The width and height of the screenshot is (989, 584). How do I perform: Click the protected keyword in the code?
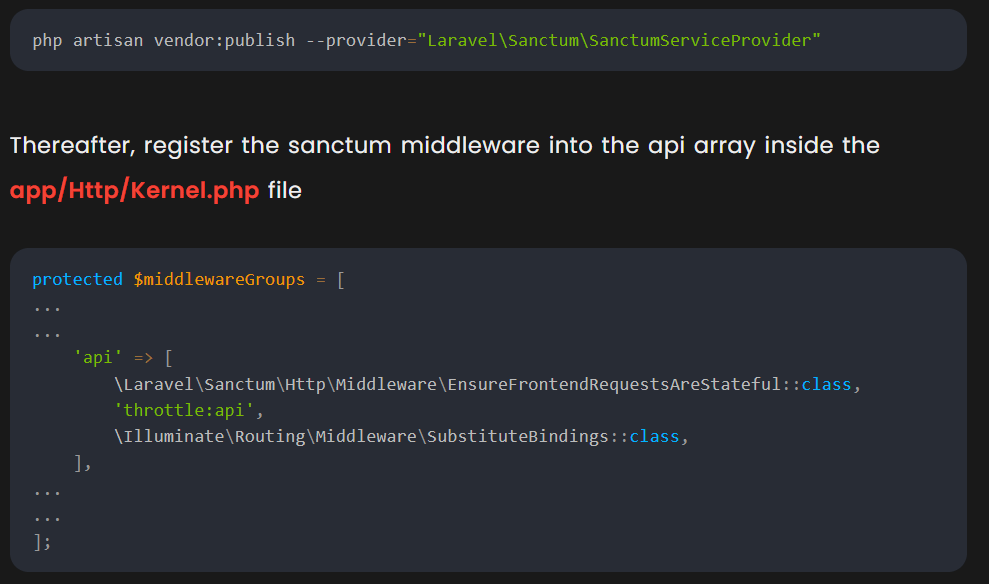coord(77,279)
